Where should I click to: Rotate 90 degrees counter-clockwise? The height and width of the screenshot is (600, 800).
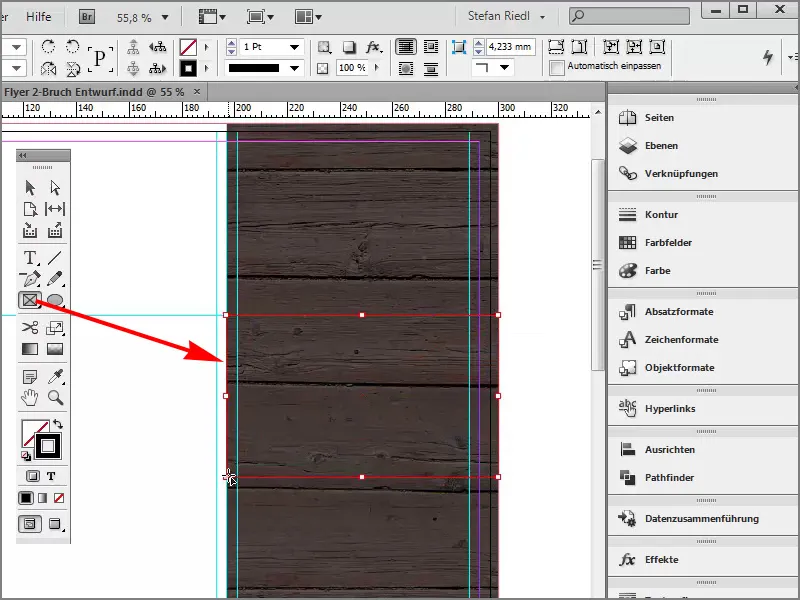coord(73,47)
